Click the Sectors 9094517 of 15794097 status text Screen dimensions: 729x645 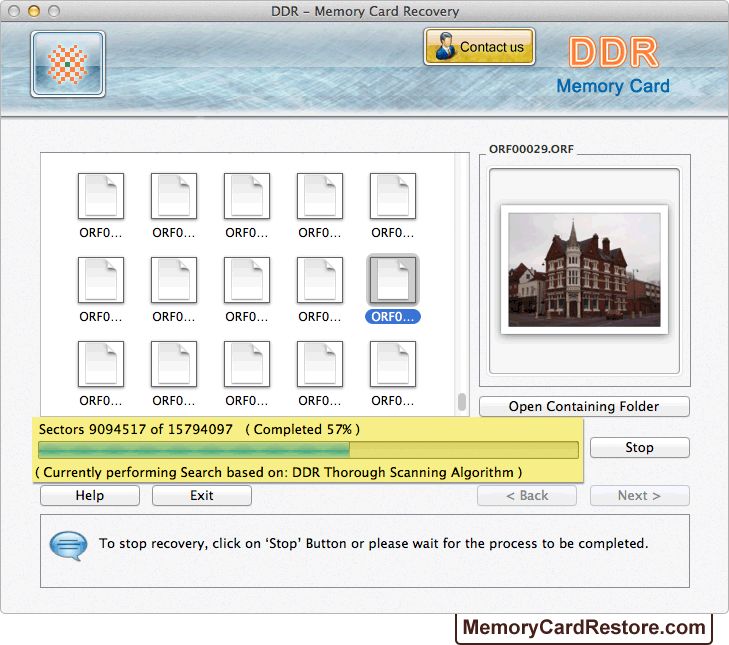click(136, 429)
